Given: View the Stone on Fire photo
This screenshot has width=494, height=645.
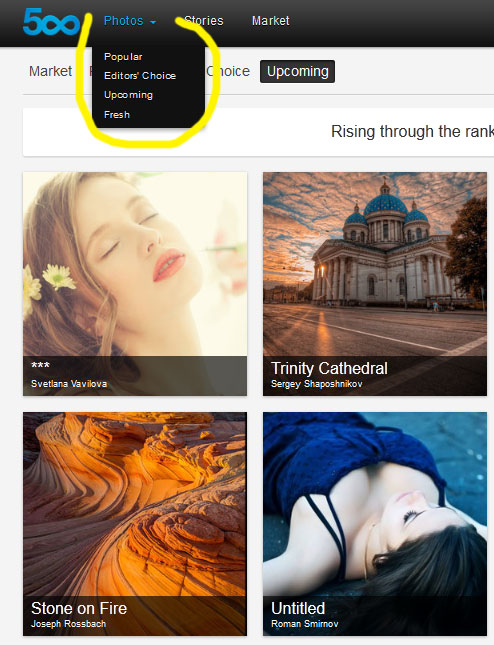Looking at the screenshot, I should [x=135, y=524].
